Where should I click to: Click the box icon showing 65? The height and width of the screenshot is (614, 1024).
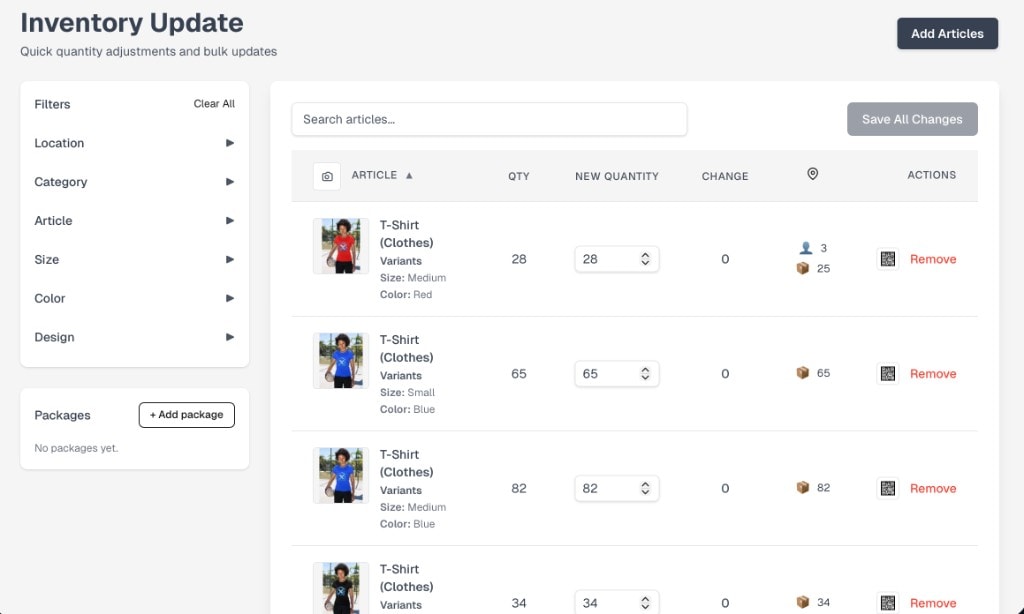pos(803,373)
